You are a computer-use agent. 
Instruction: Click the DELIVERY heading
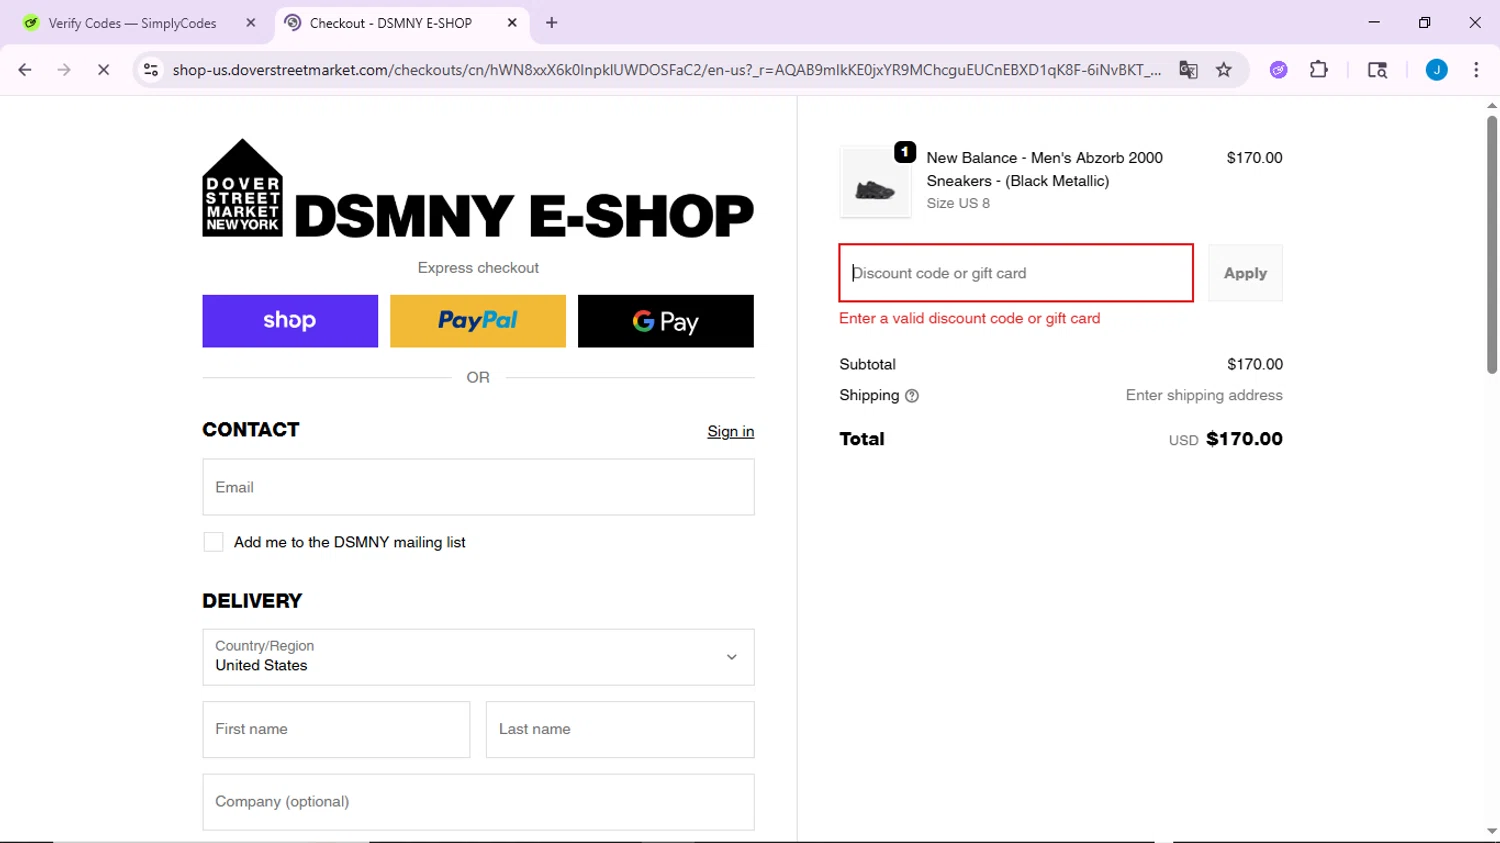252,601
